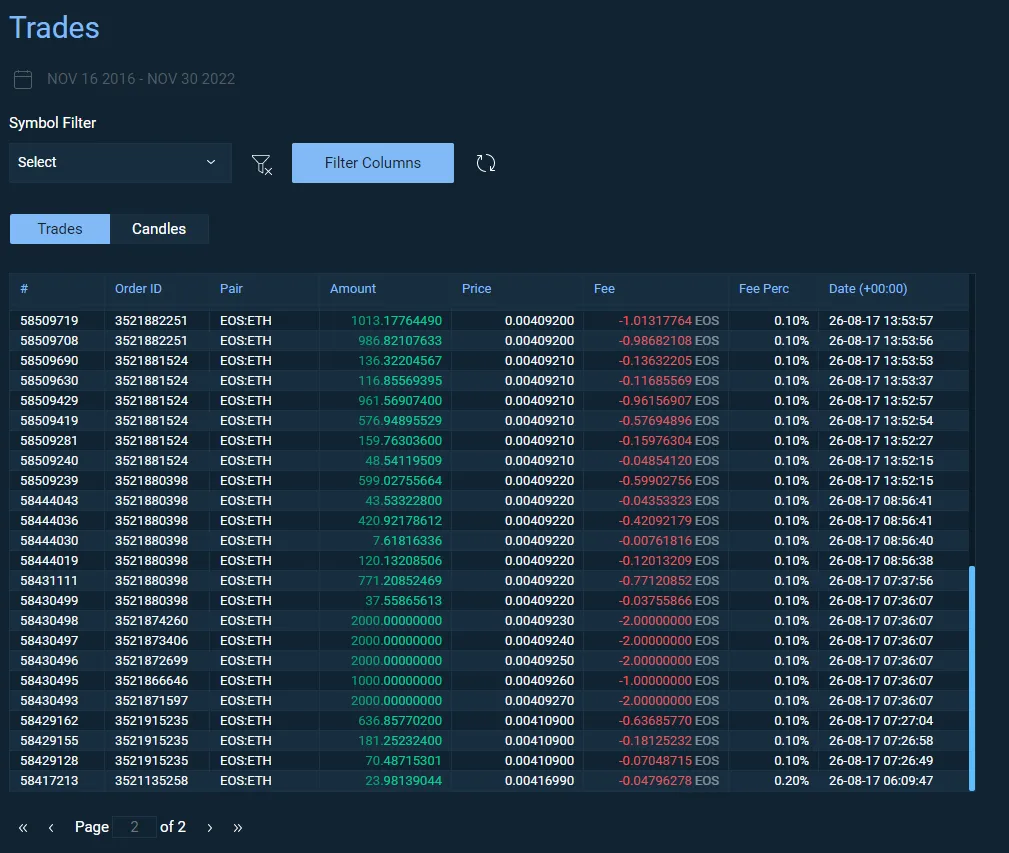The height and width of the screenshot is (853, 1009).
Task: Go to the previous page
Action: coord(51,828)
